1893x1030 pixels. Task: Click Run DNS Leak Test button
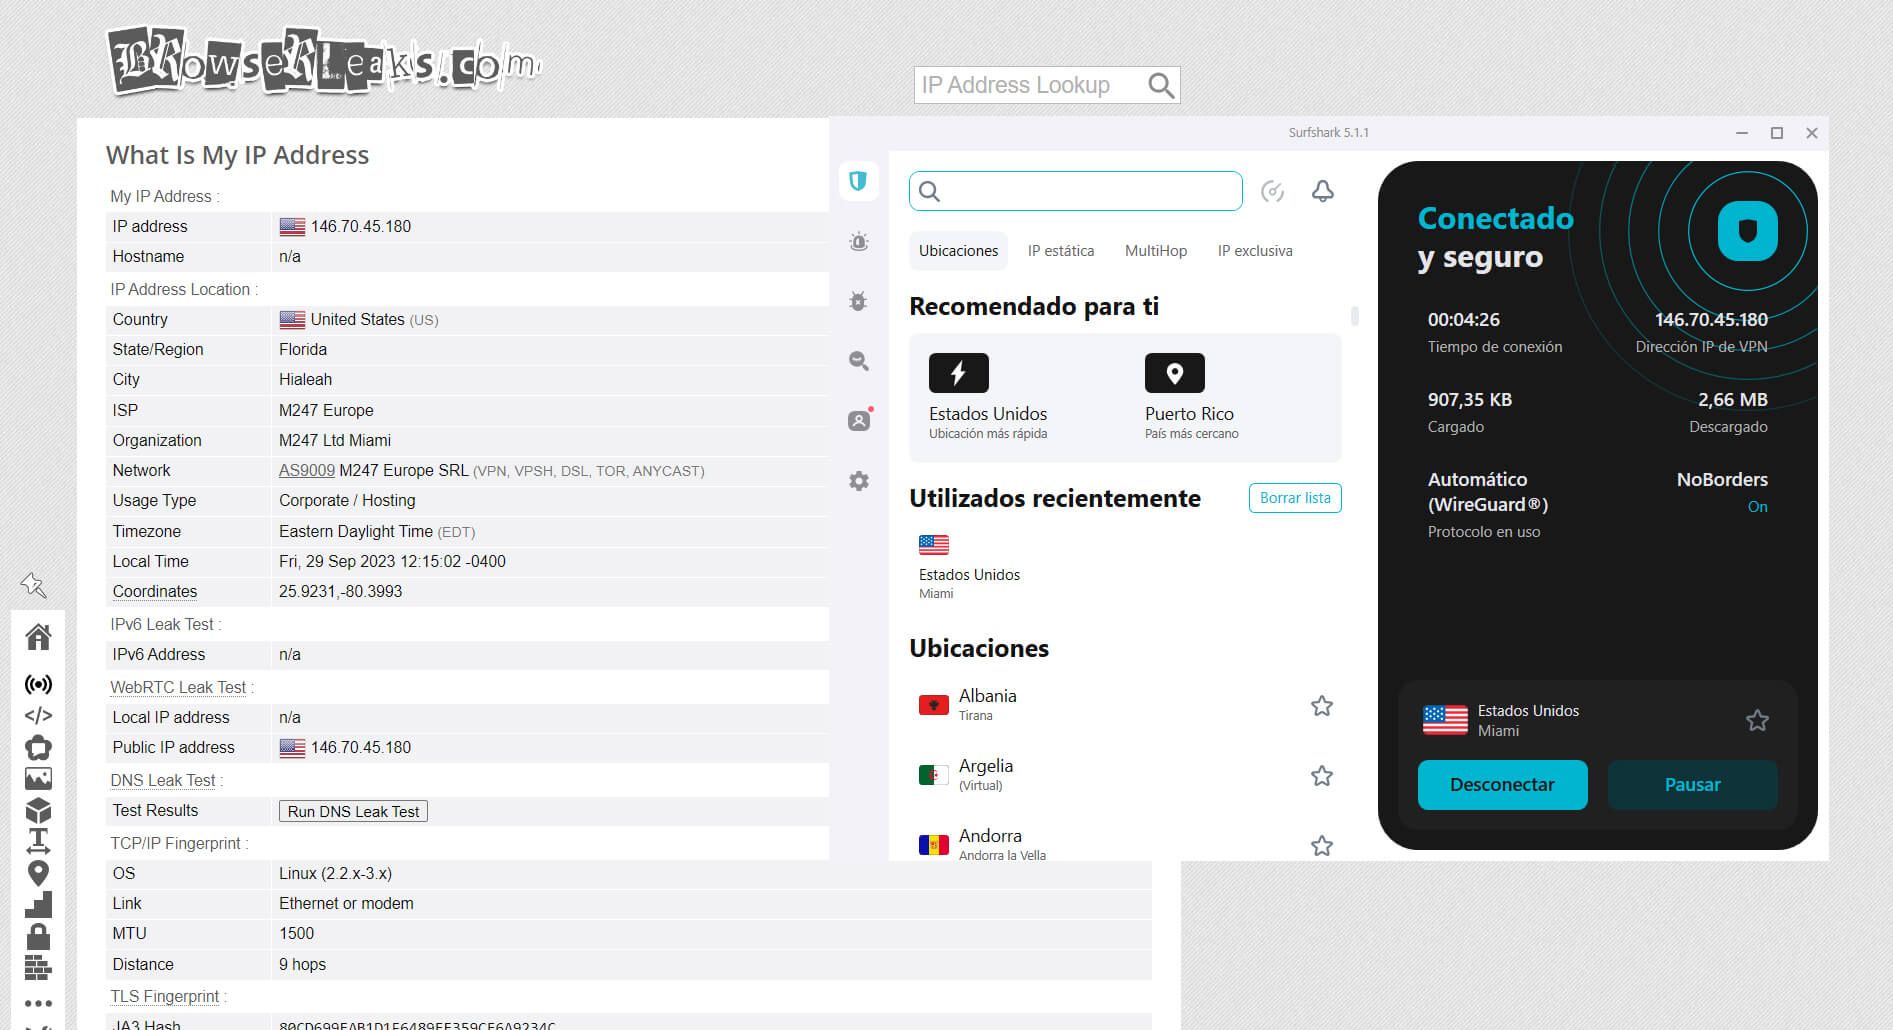353,811
